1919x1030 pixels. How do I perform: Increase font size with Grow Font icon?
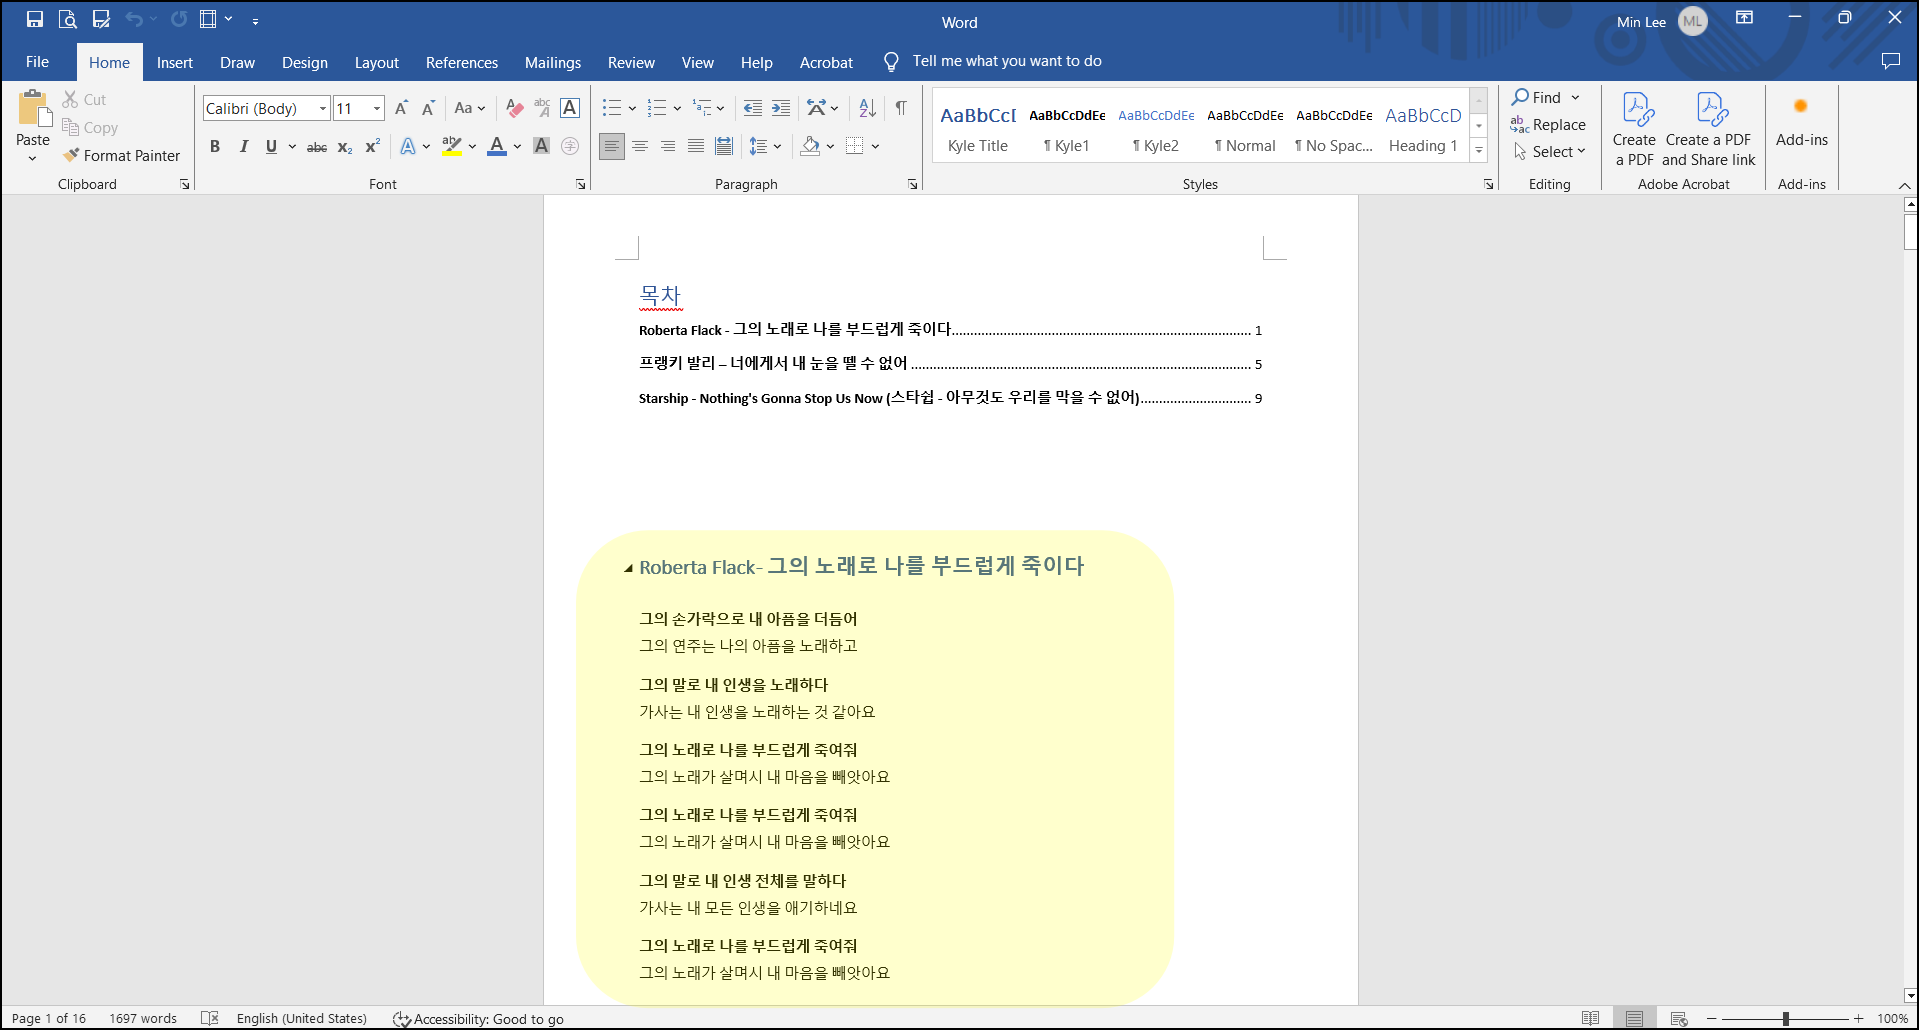coord(401,108)
